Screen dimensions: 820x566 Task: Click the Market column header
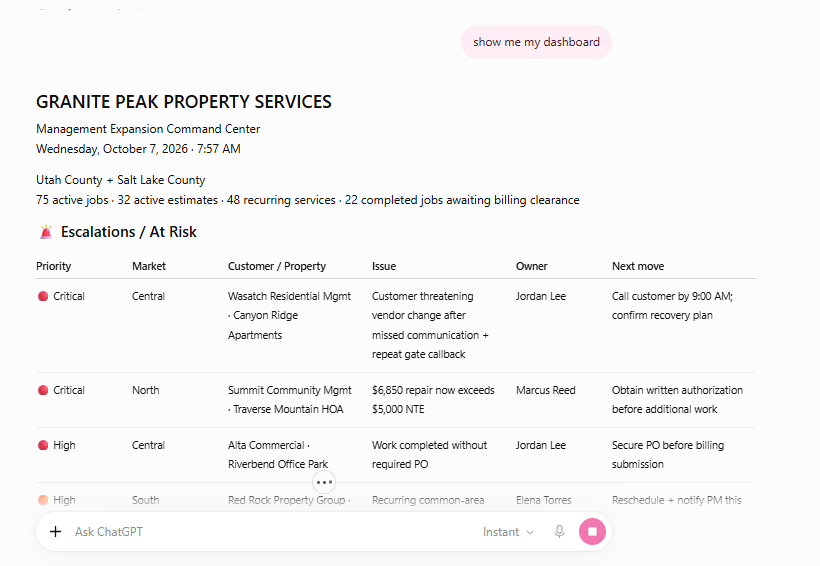149,266
